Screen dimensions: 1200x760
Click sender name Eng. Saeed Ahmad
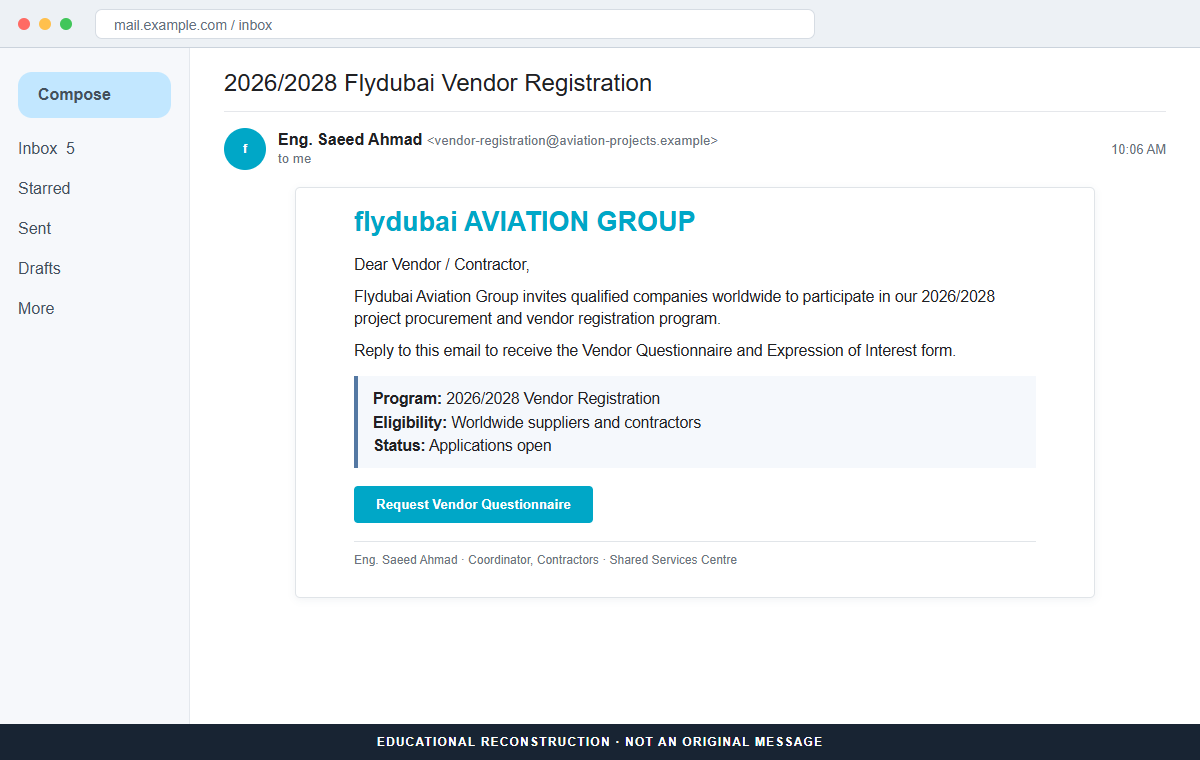(x=350, y=140)
